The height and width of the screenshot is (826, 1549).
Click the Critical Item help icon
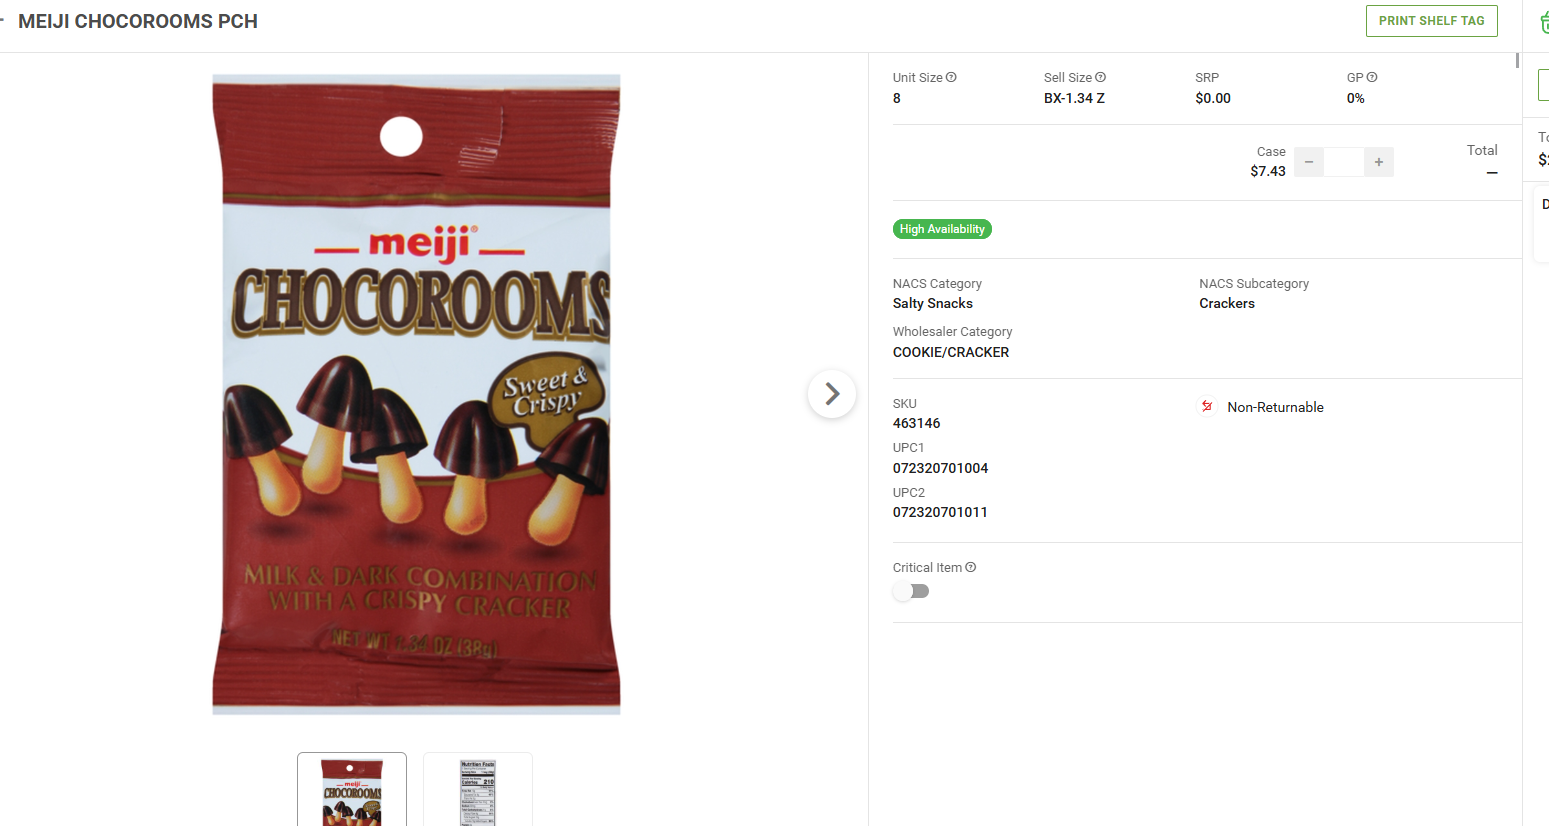point(970,567)
